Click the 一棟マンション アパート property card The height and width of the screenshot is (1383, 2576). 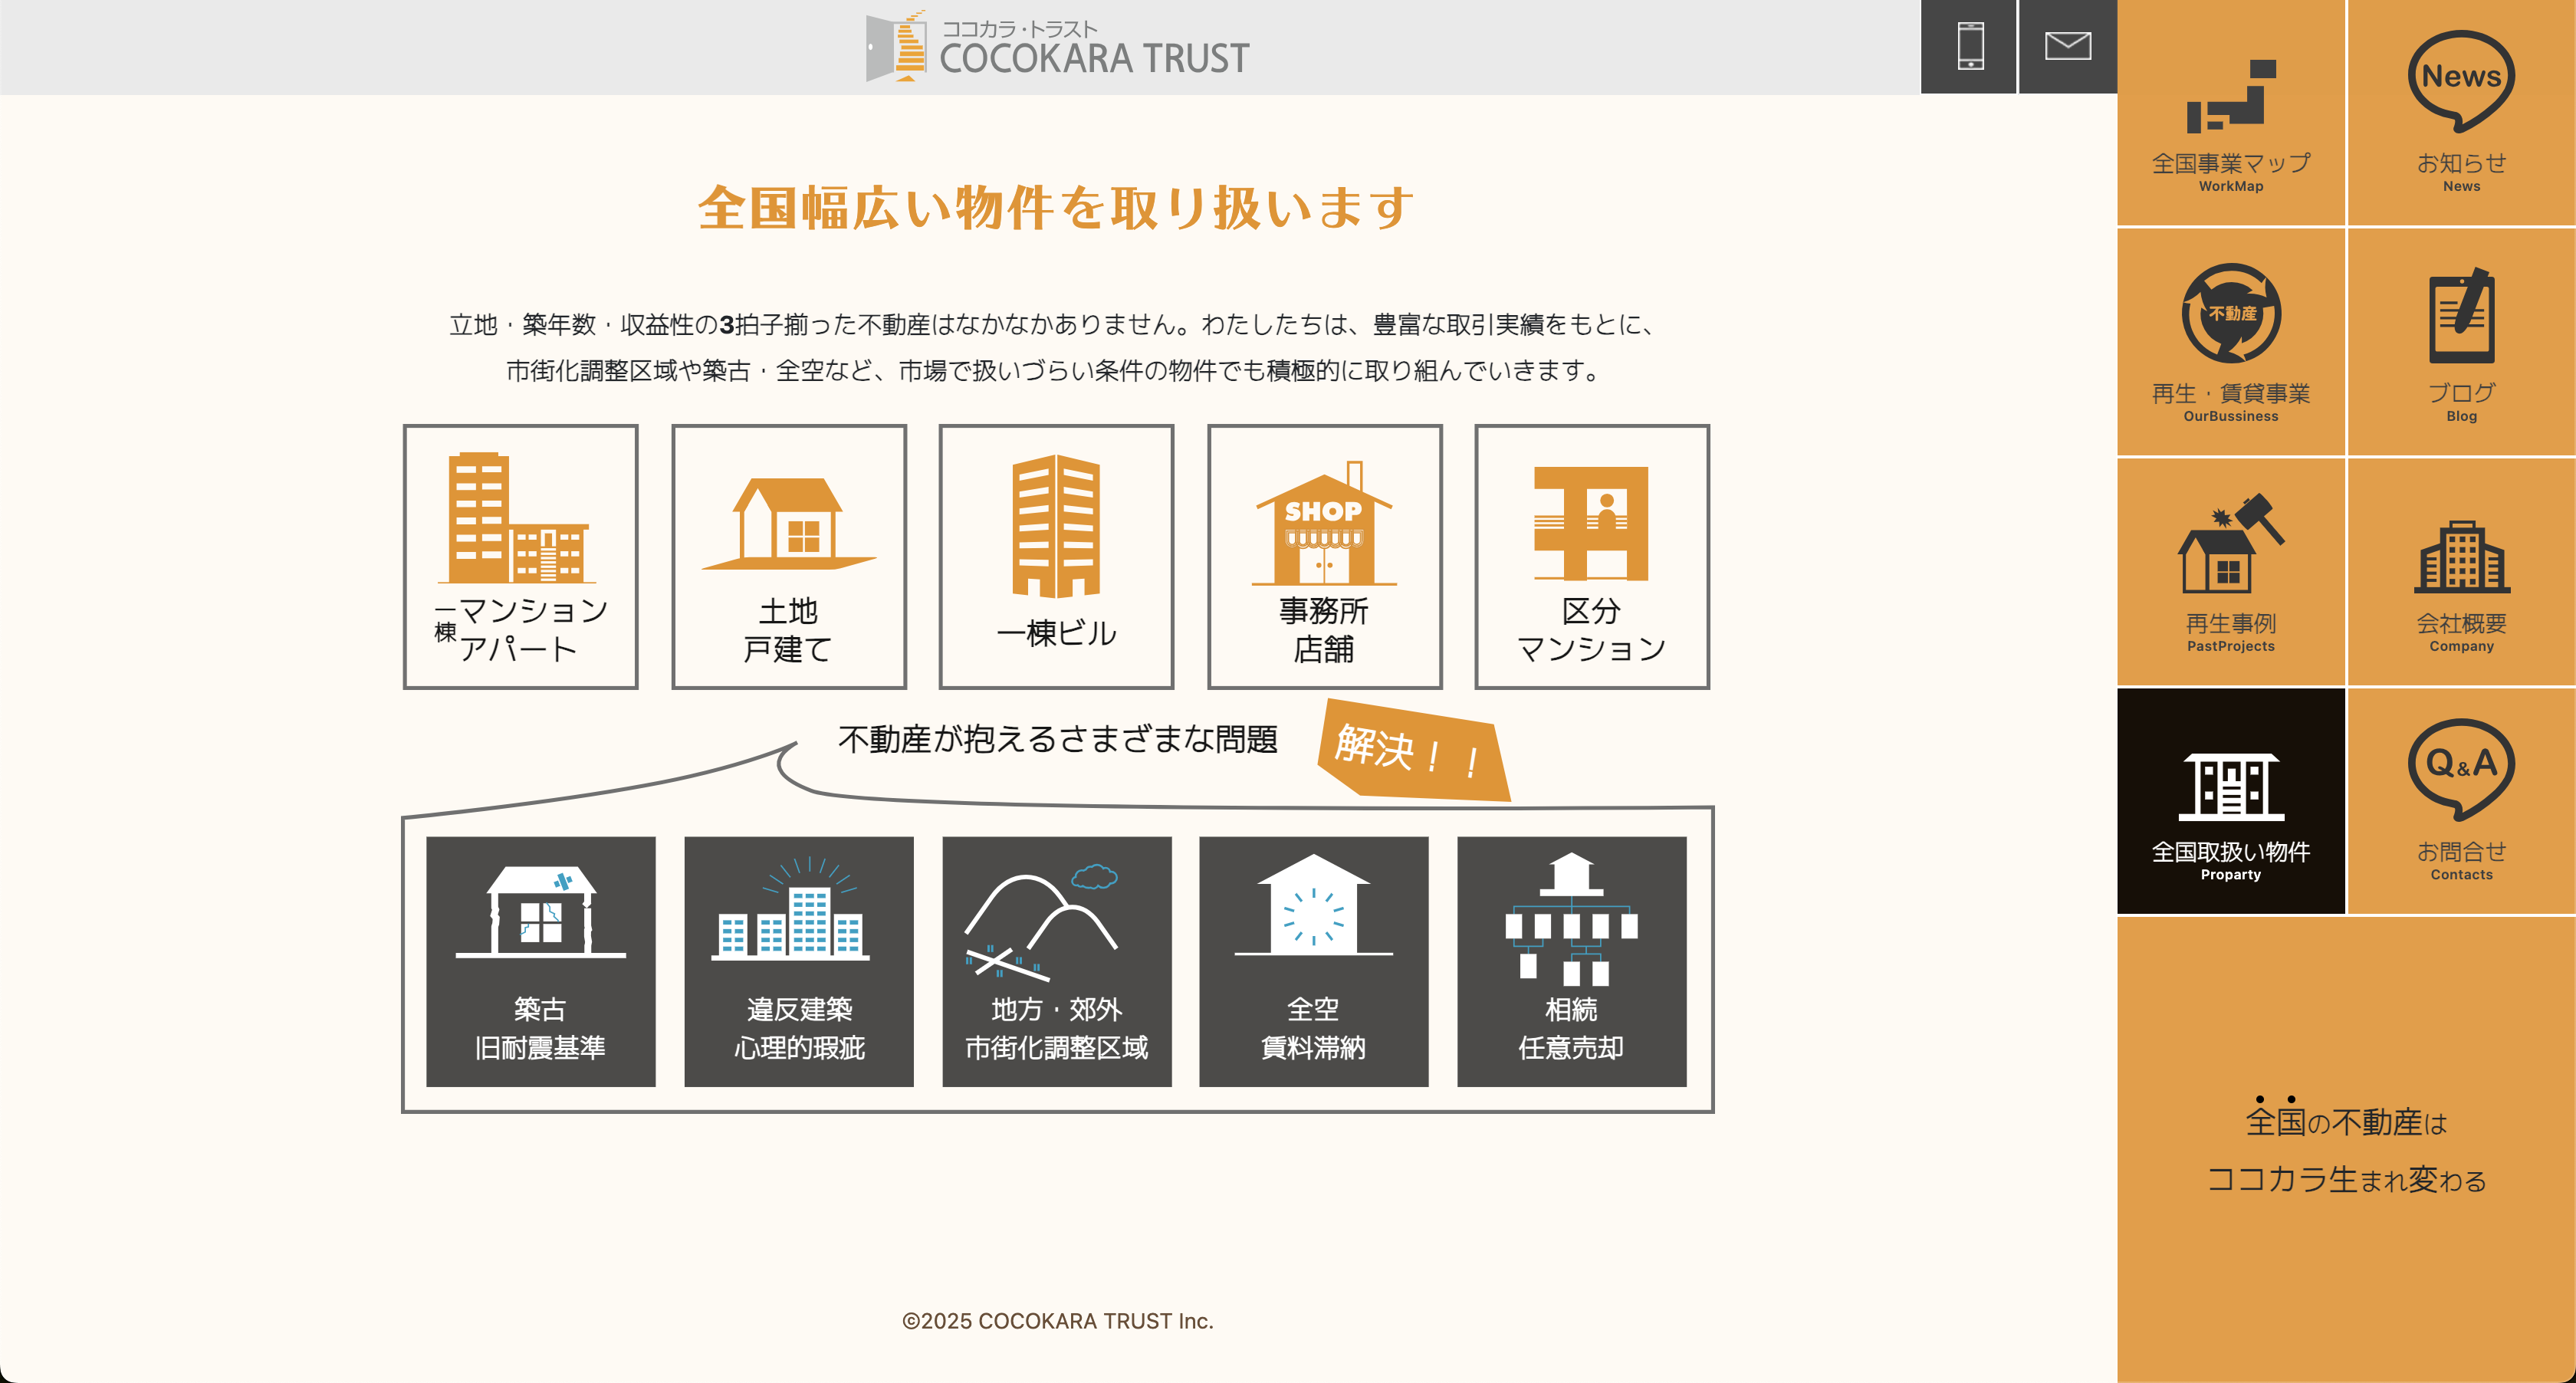(x=520, y=557)
